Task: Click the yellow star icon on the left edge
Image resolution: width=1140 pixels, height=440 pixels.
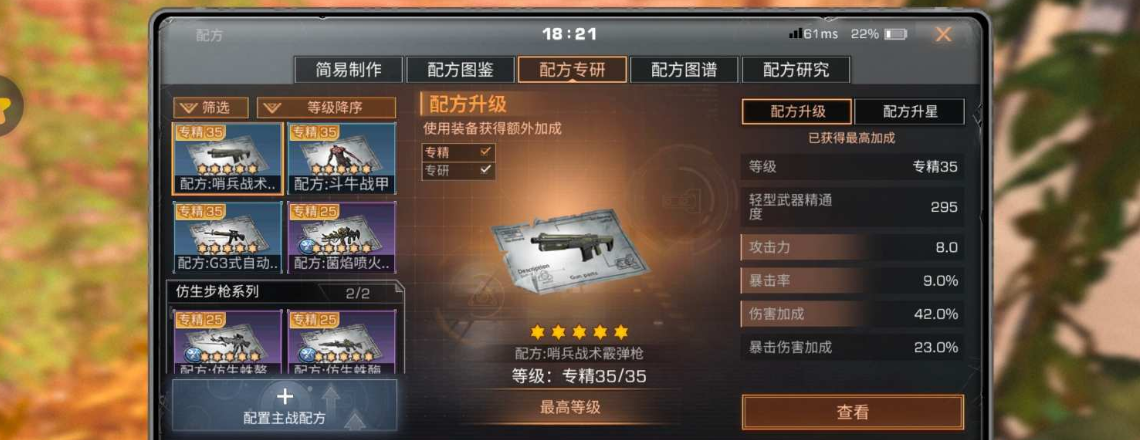Action: click(x=7, y=105)
